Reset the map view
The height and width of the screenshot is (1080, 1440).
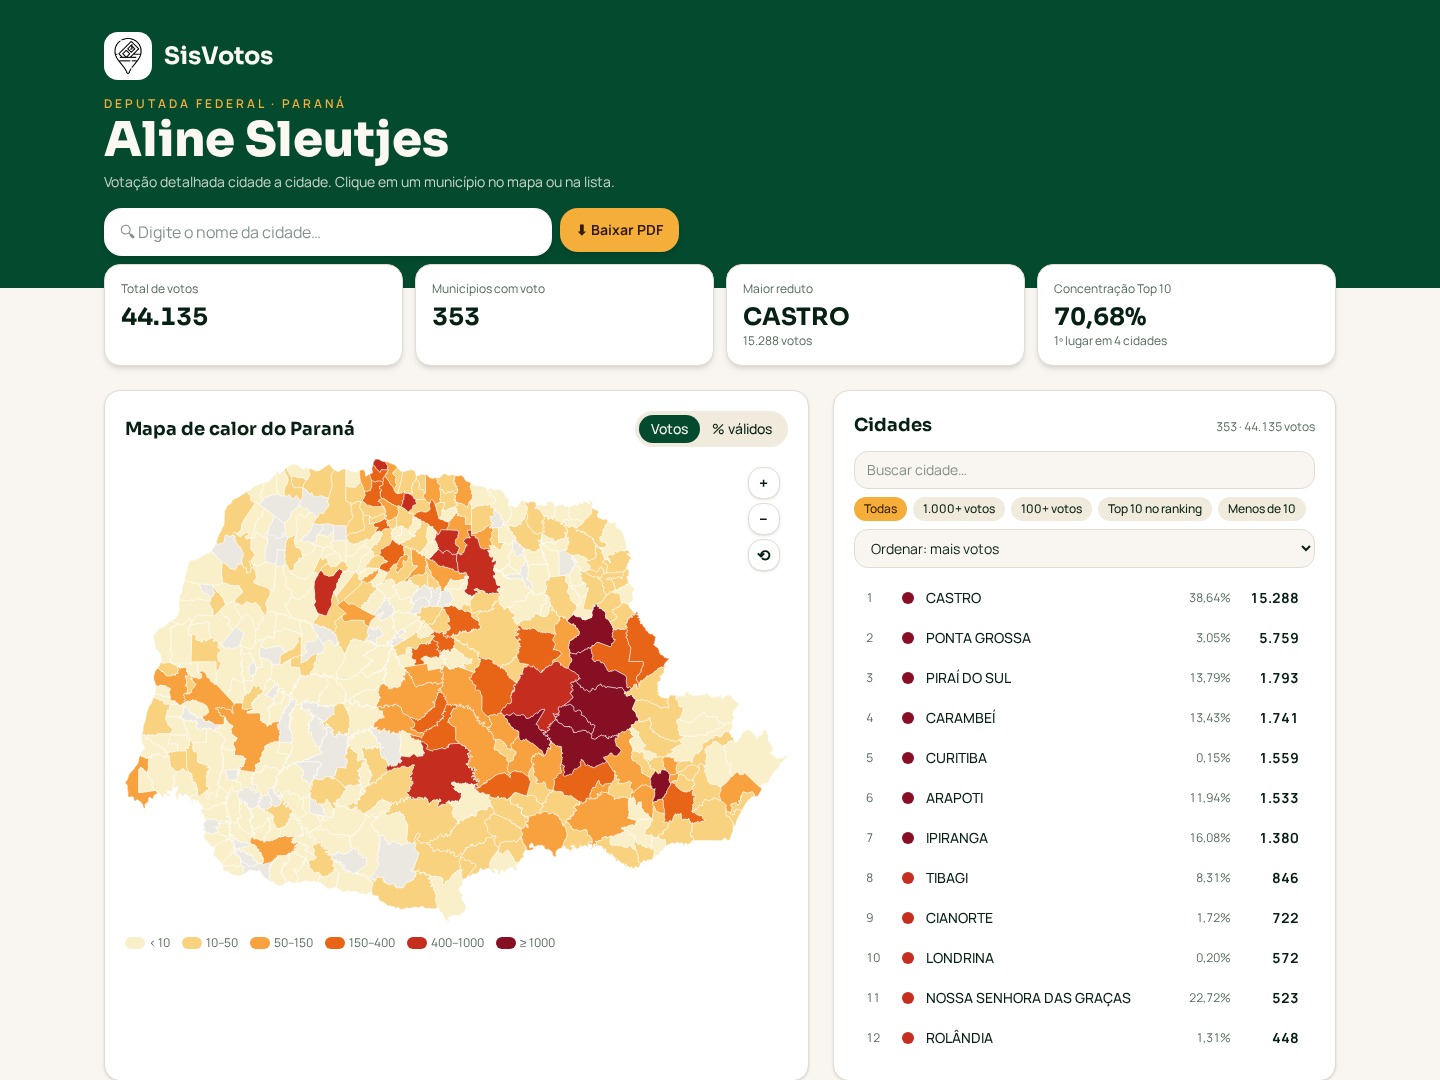764,555
